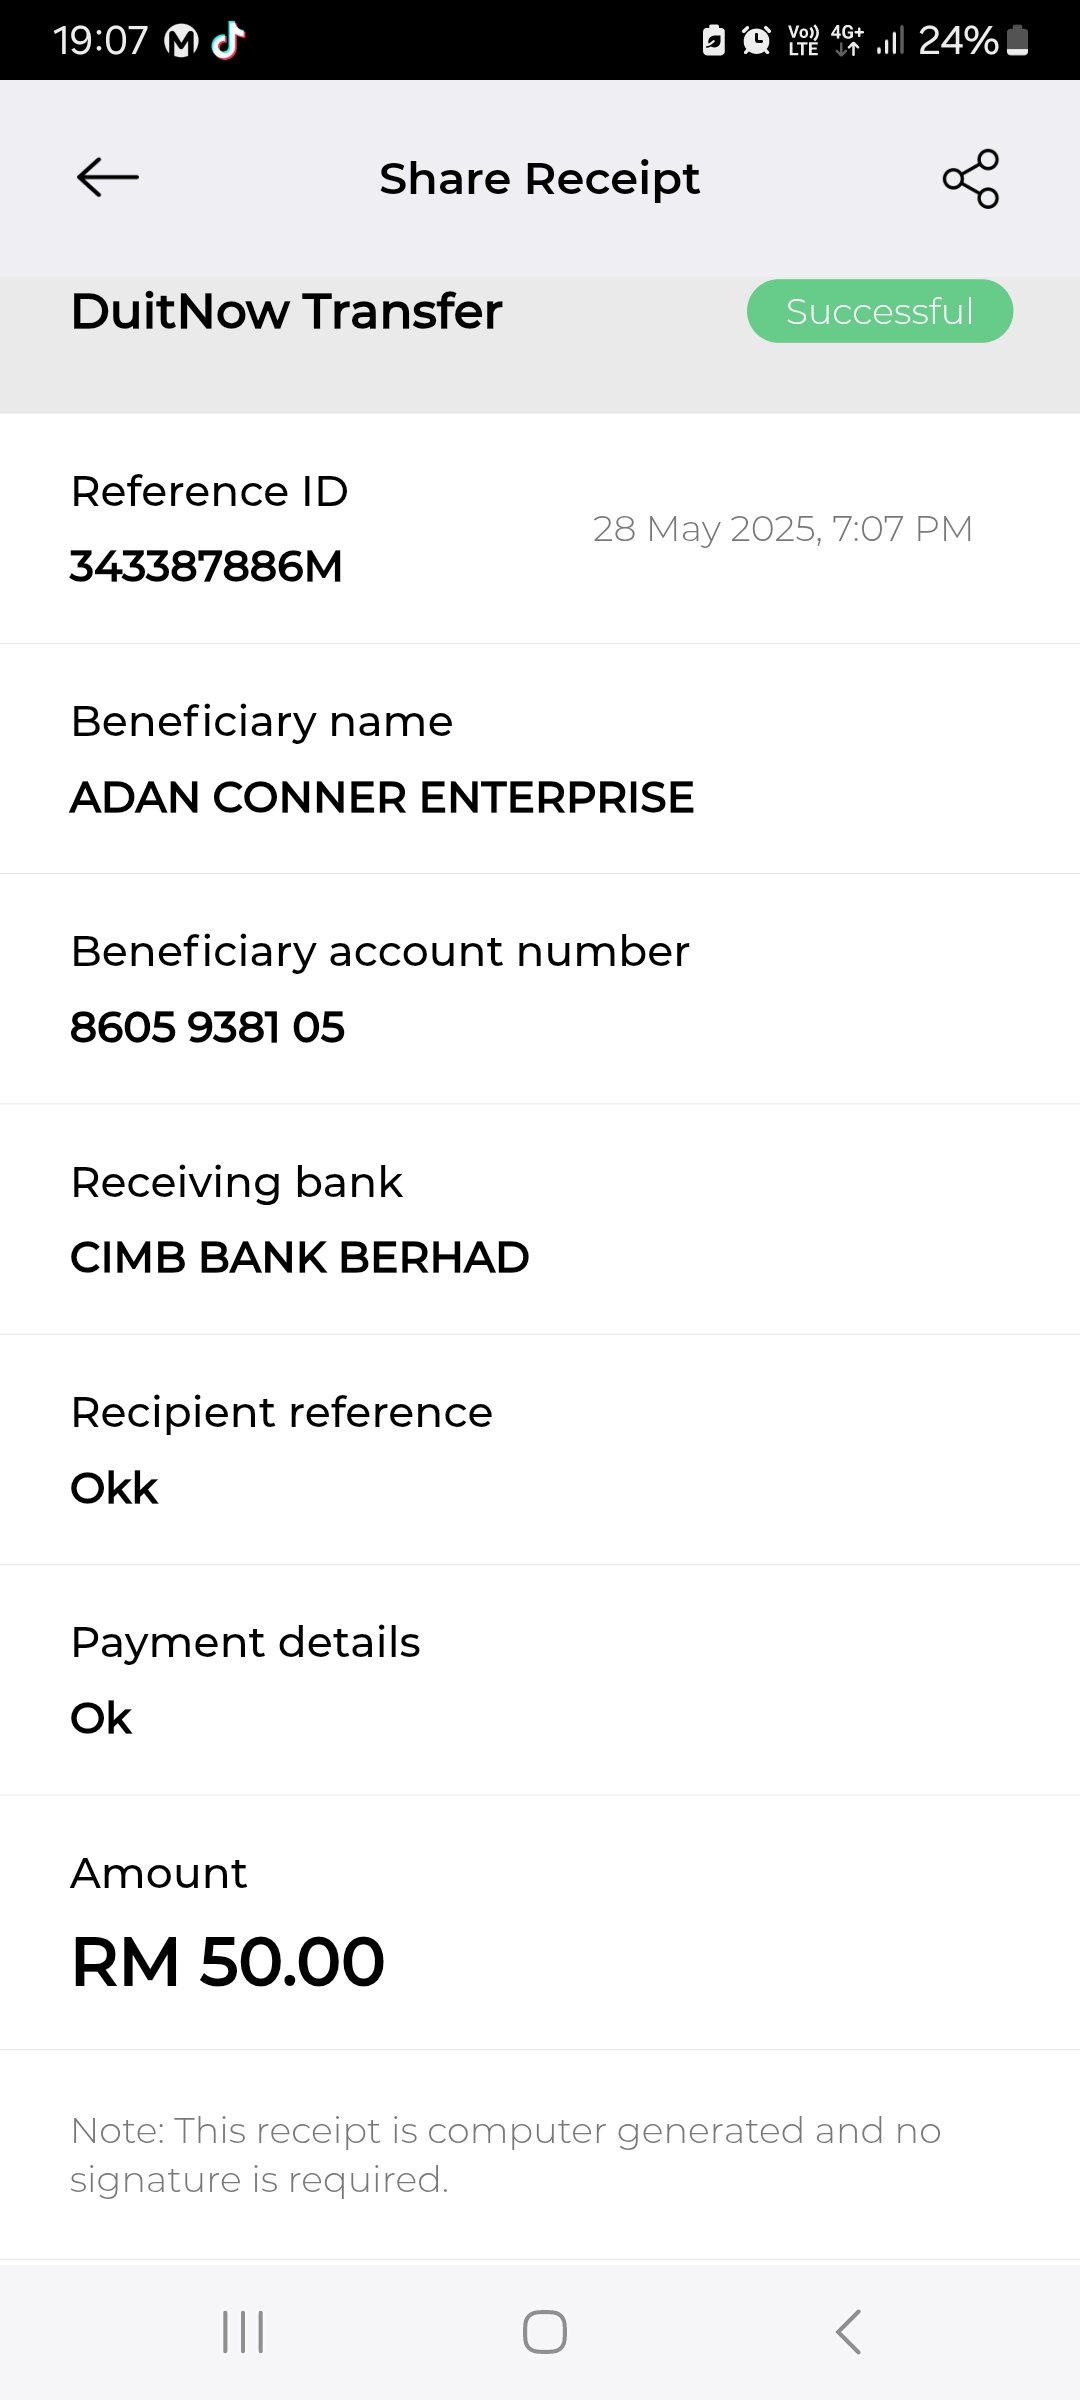
Task: Open Android recent apps navigation button
Action: (243, 2332)
